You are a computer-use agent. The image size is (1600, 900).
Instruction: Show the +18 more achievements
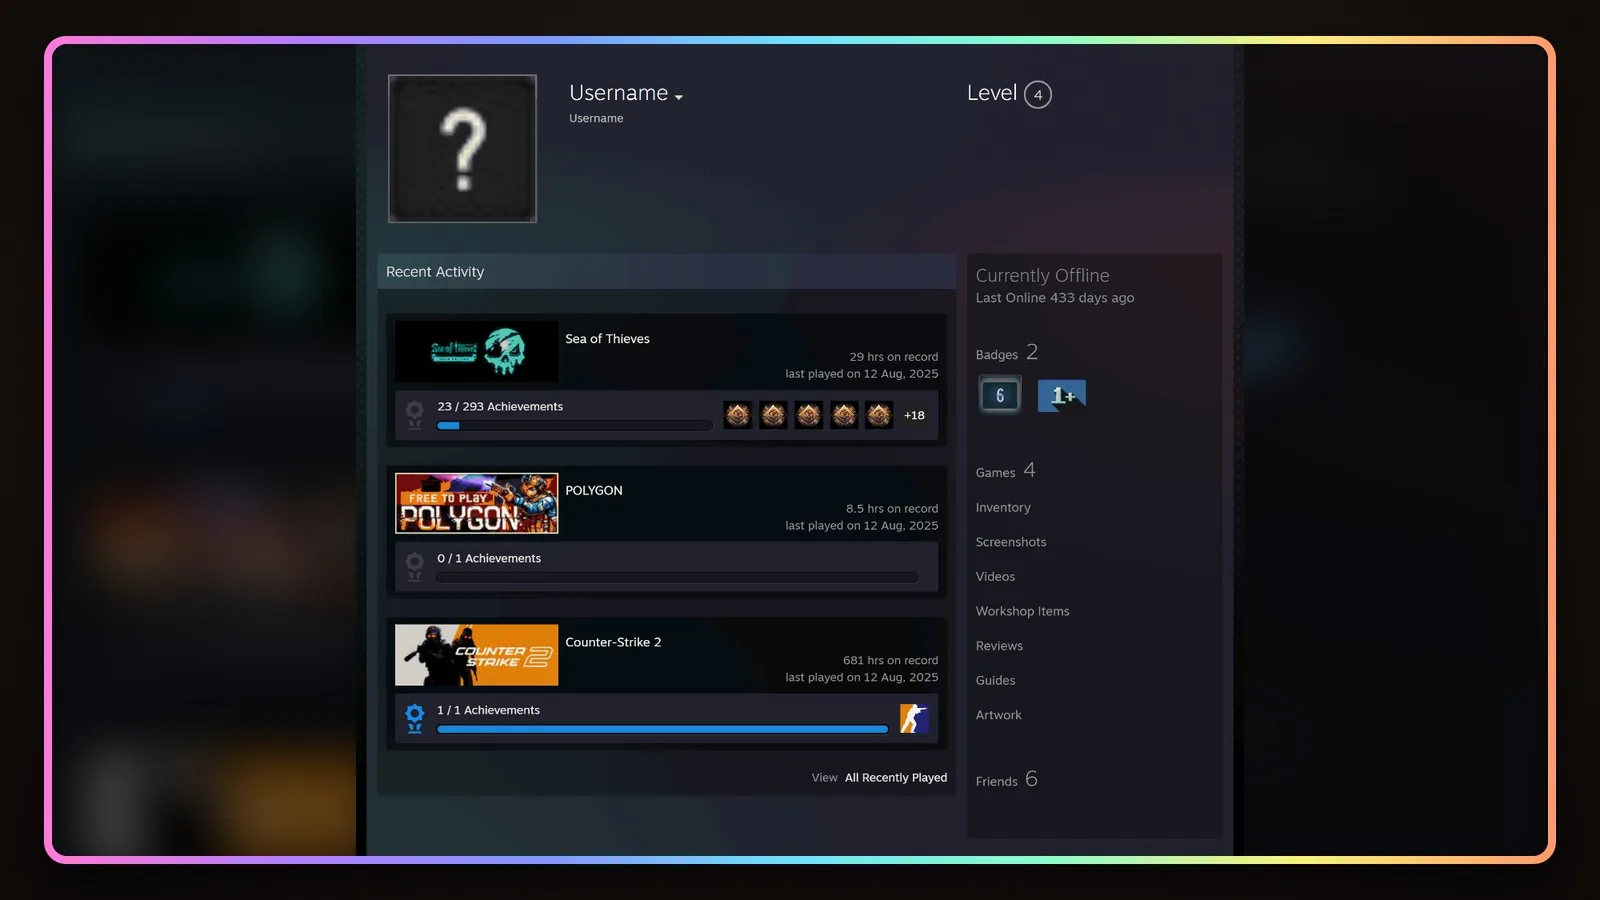click(914, 416)
